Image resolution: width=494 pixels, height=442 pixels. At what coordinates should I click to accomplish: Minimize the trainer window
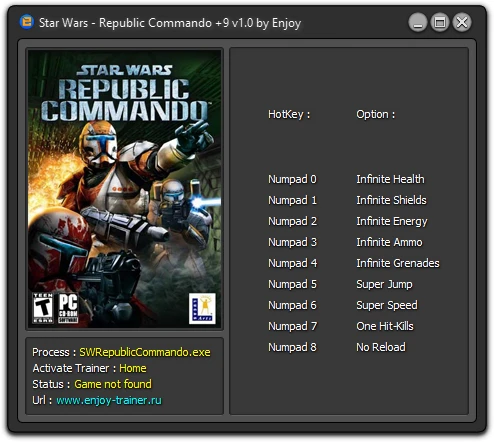[418, 23]
